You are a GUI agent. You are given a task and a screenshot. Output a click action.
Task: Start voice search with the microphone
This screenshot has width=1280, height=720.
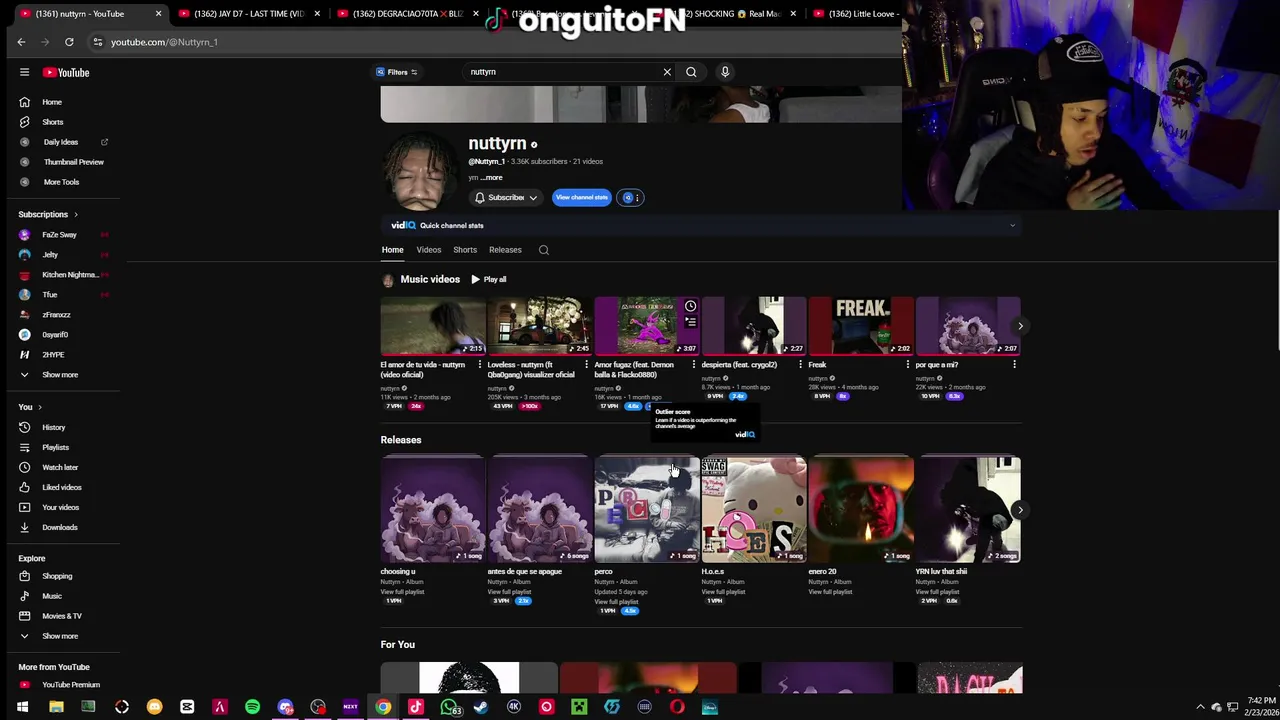pyautogui.click(x=725, y=72)
